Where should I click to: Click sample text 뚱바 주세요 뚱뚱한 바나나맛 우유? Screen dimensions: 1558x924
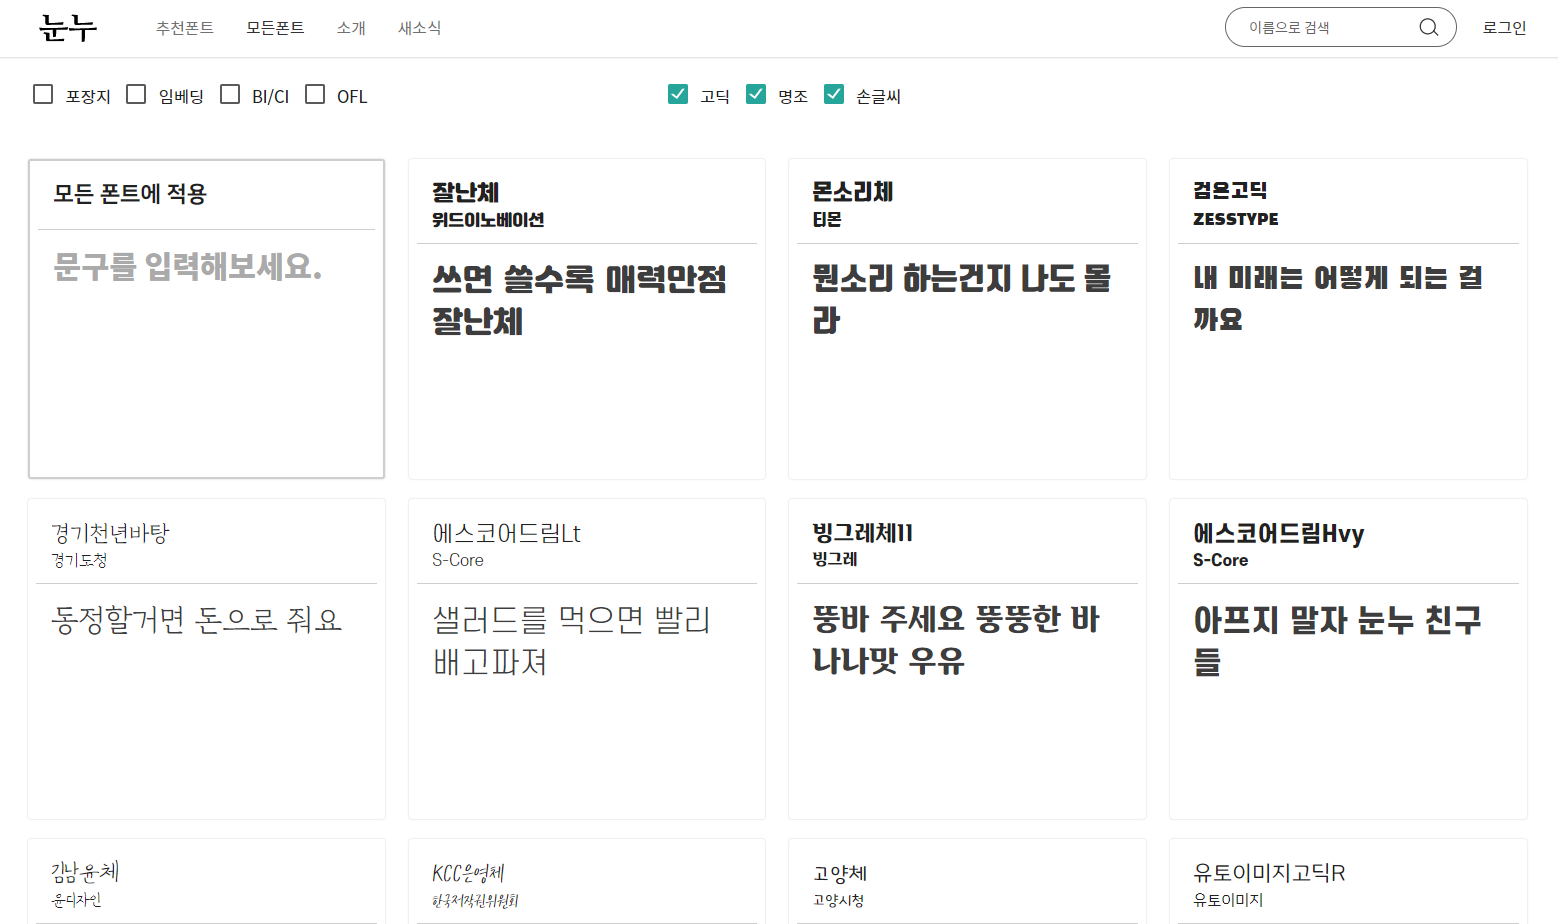tap(956, 640)
